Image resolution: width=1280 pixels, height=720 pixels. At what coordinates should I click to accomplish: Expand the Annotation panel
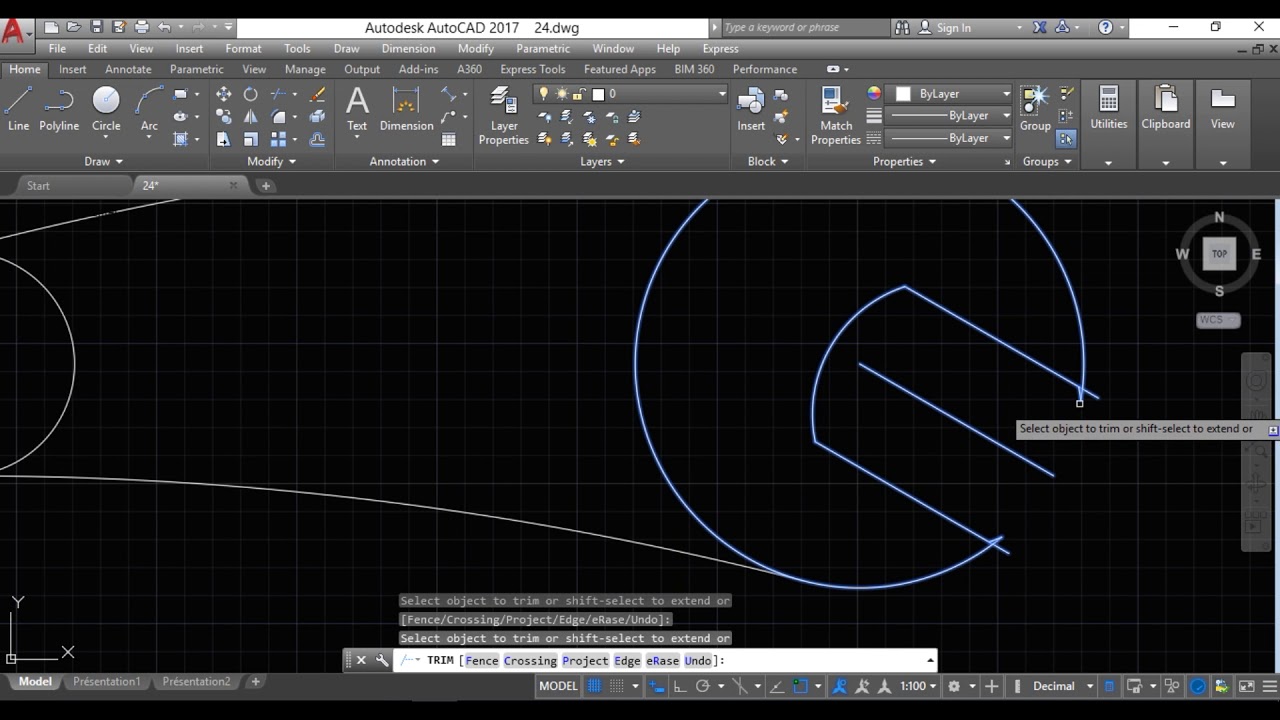point(405,161)
